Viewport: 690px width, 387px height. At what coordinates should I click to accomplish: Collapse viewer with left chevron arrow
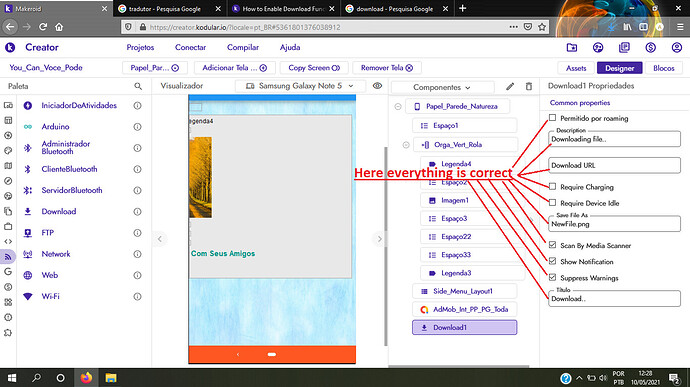tap(160, 239)
